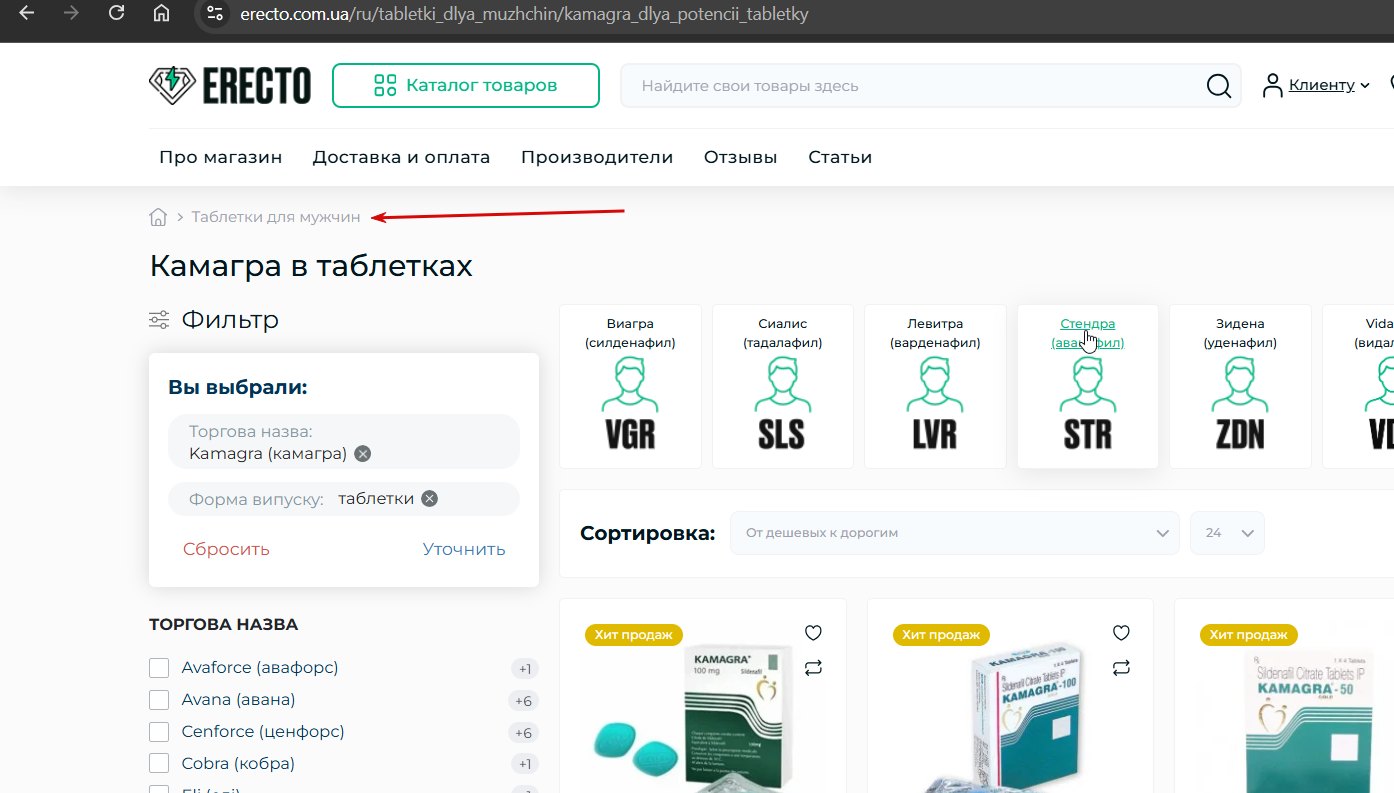Open the browser home page button

[x=161, y=14]
